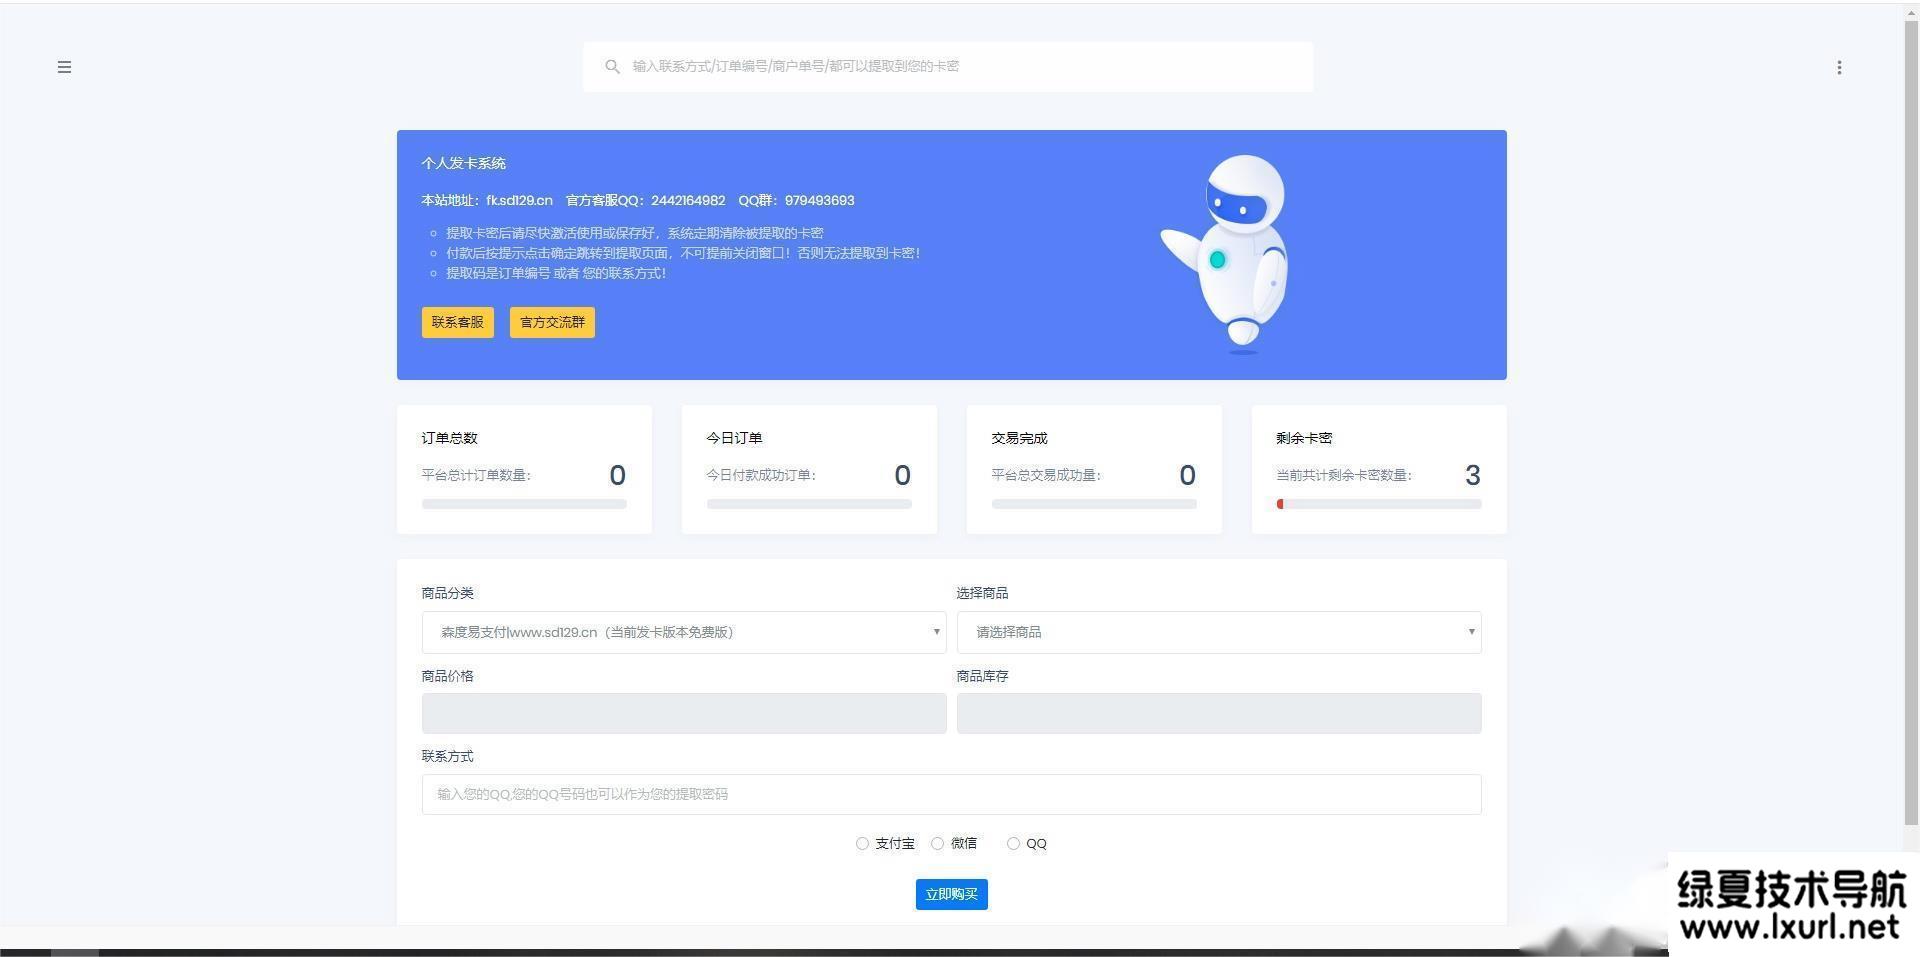
Task: Open the 选择商品 dropdown
Action: pyautogui.click(x=1219, y=632)
